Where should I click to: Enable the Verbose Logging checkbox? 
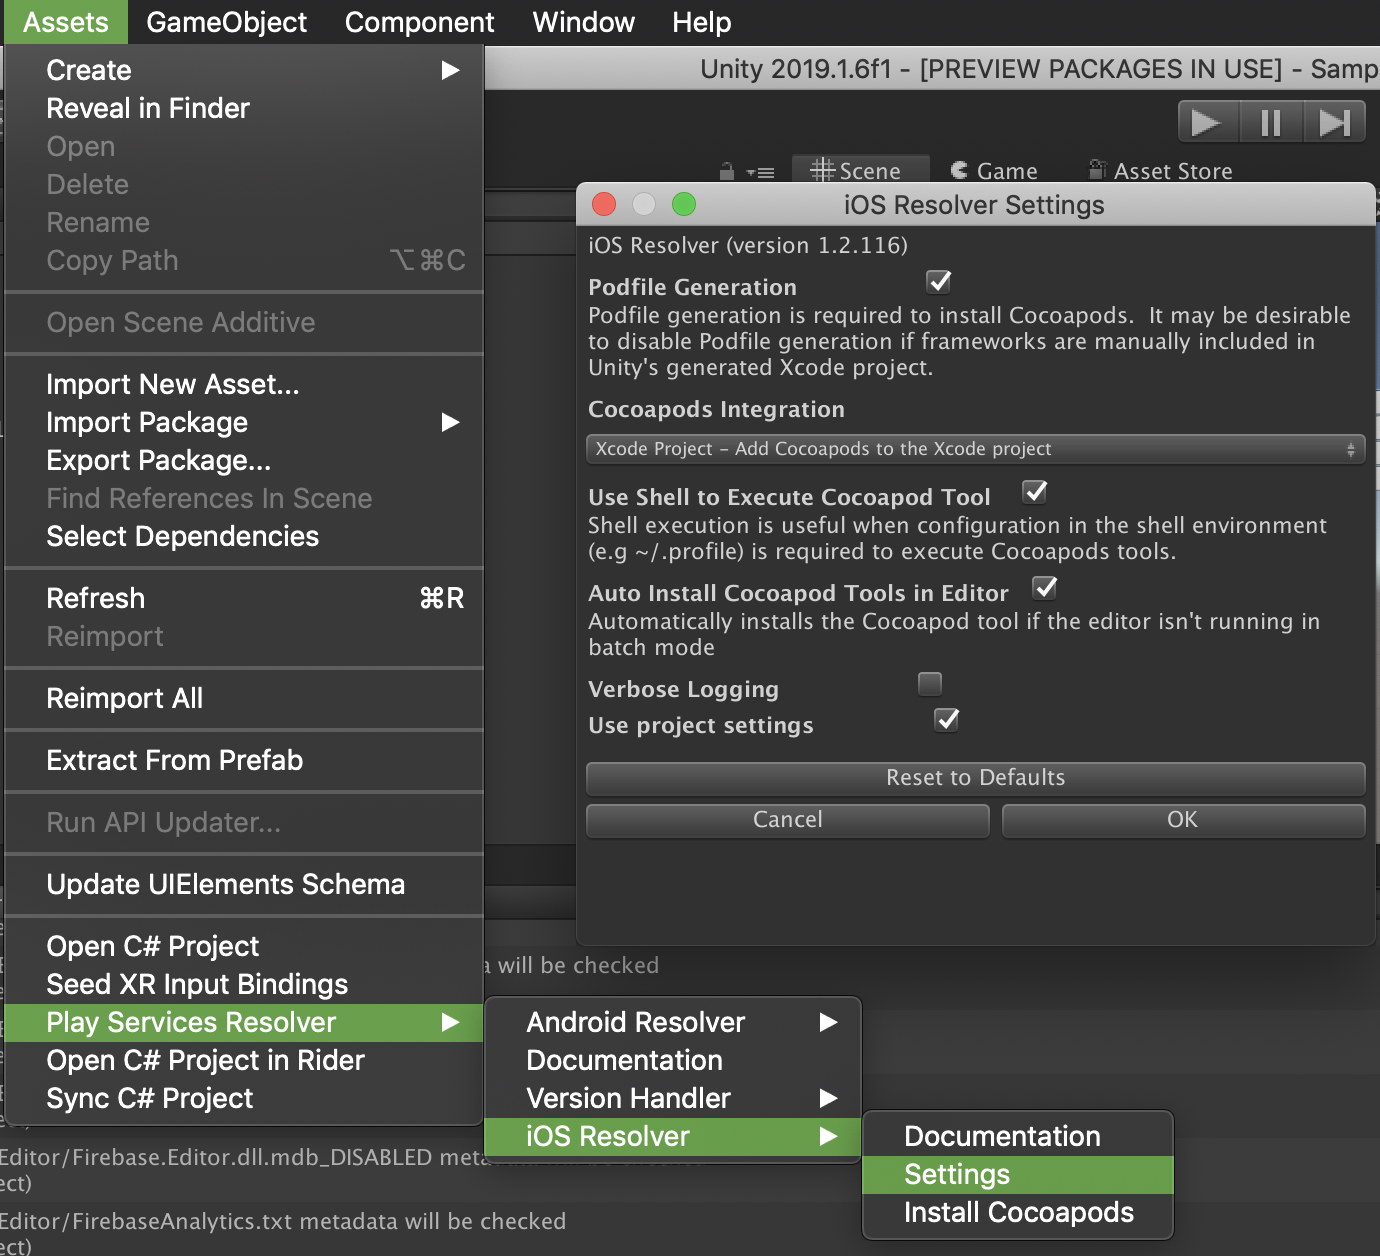click(930, 684)
